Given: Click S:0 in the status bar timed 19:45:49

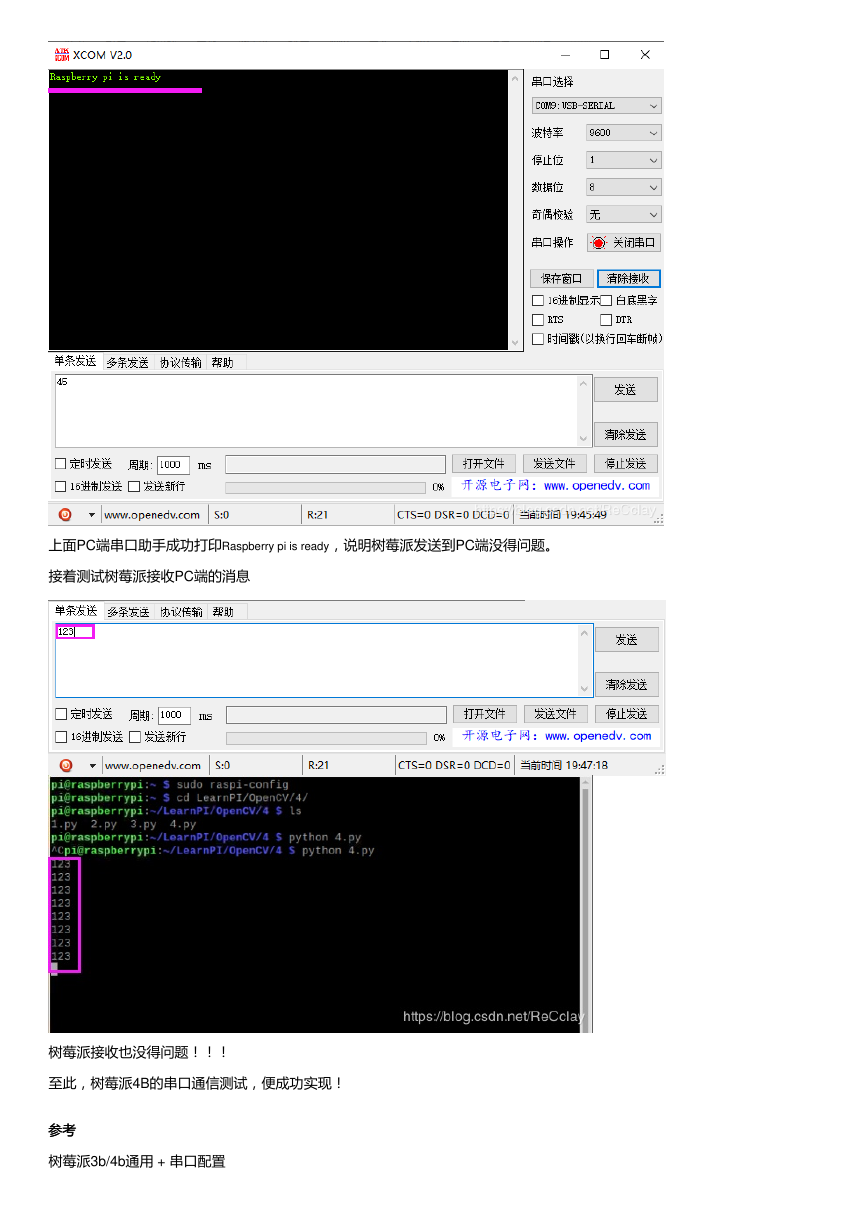Looking at the screenshot, I should (222, 514).
